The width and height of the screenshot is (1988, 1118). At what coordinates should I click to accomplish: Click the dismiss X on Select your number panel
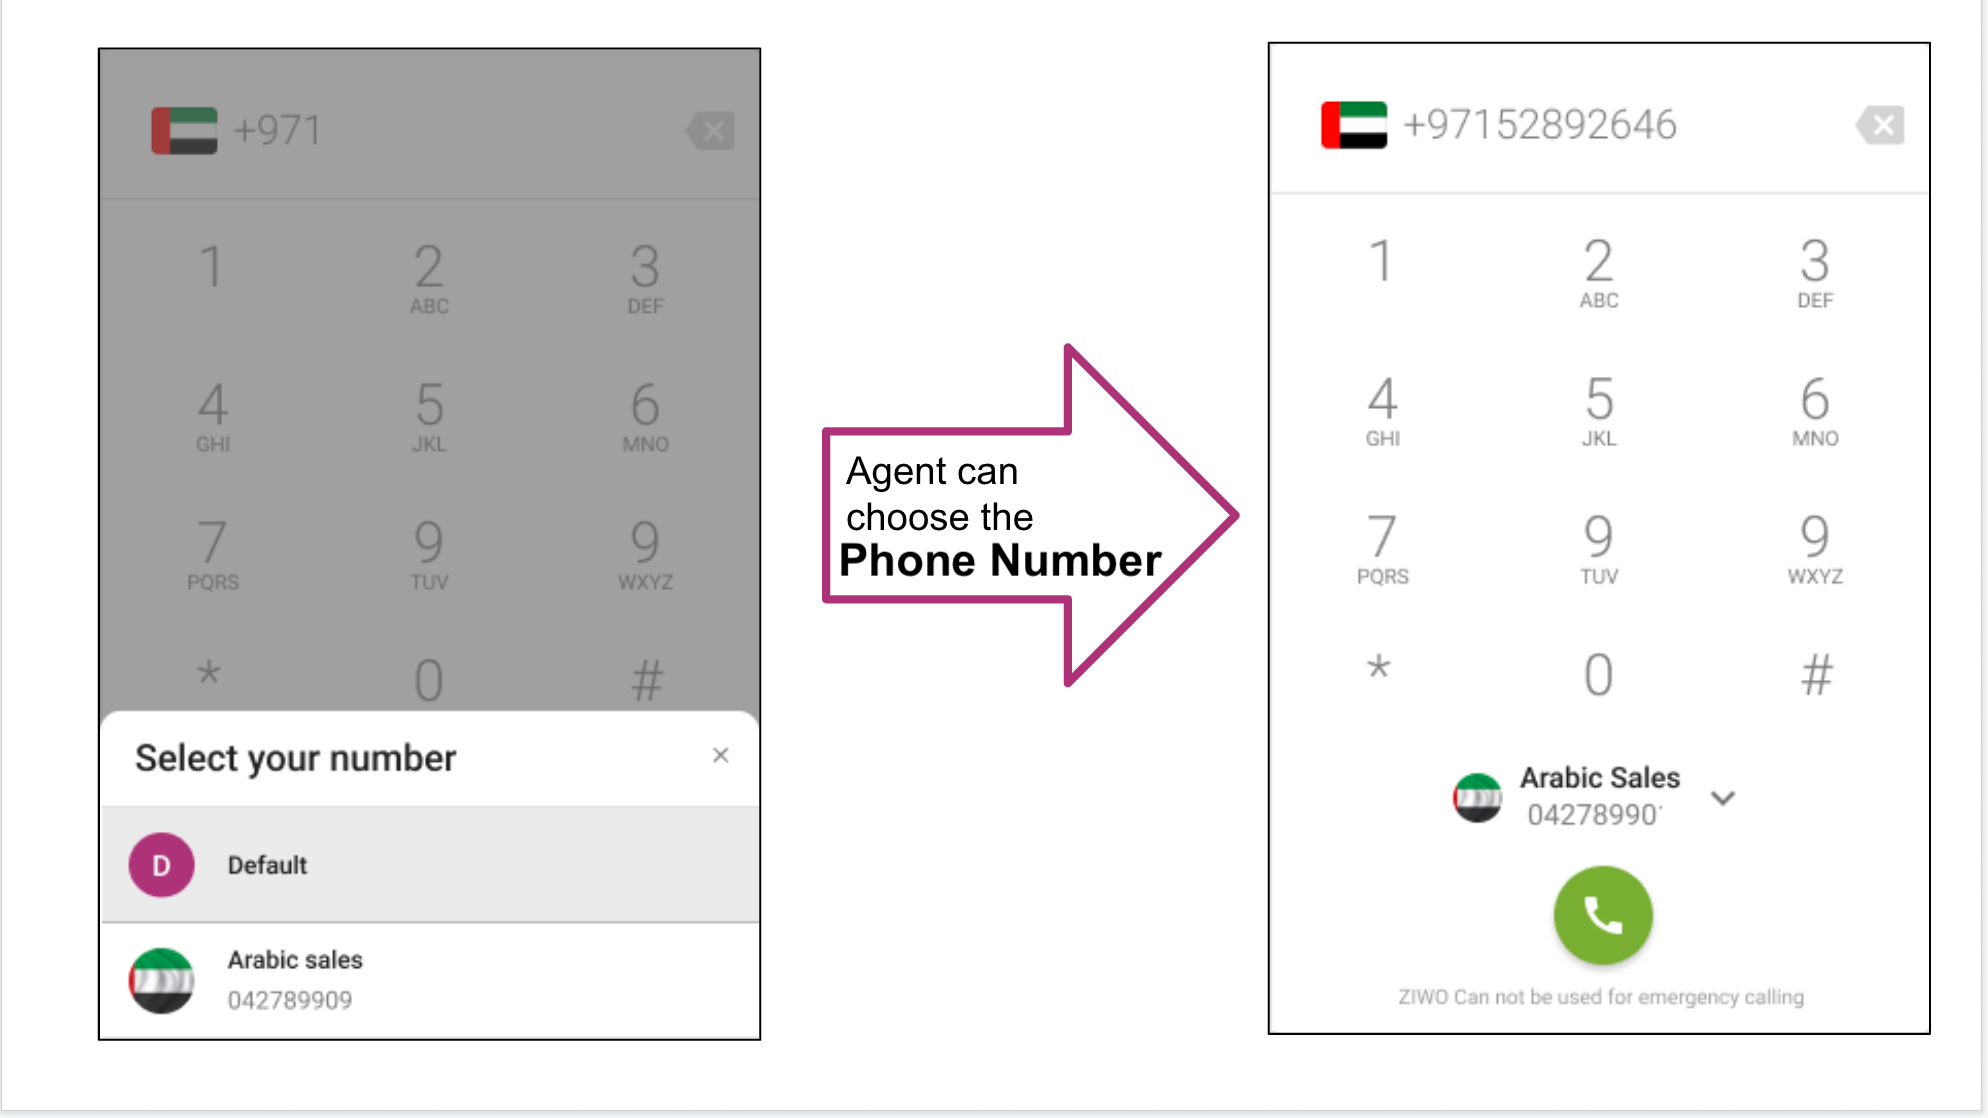721,755
